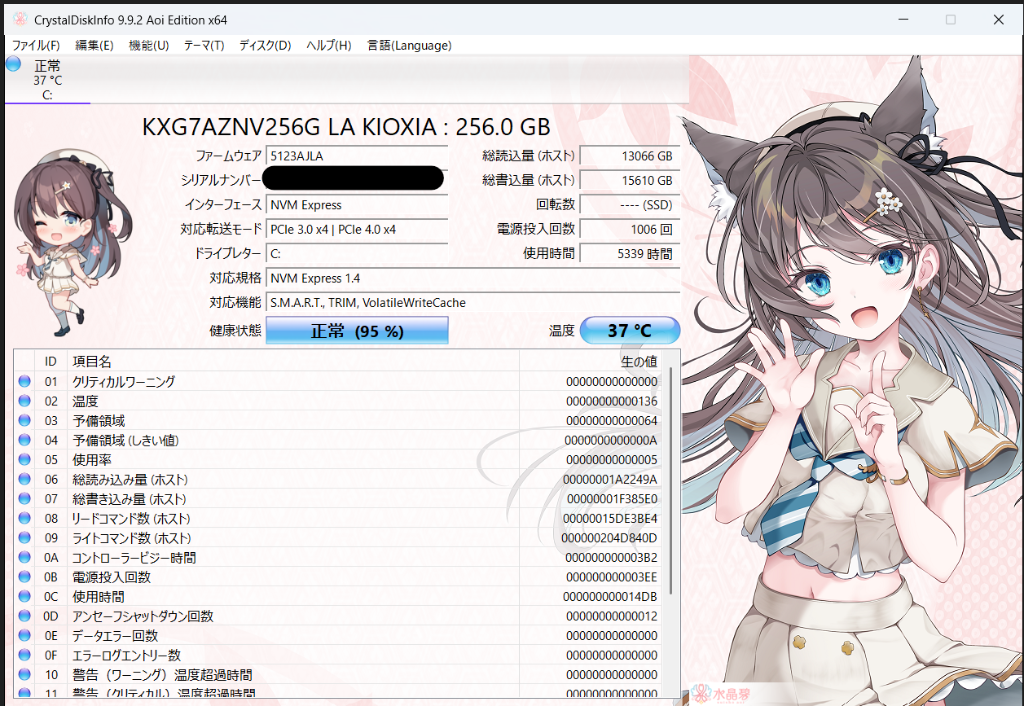Click the 対応規格 field NVM Express 1.4
This screenshot has height=706, width=1024.
point(473,278)
